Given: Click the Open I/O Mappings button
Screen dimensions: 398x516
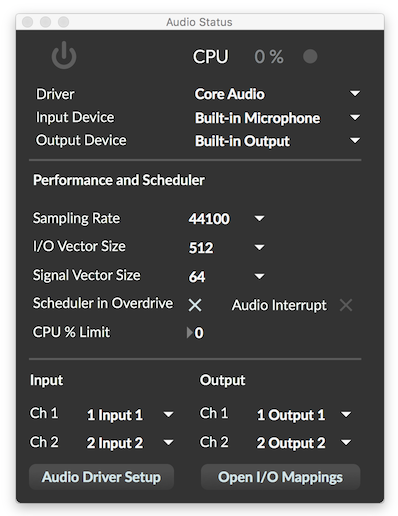Looking at the screenshot, I should [280, 477].
